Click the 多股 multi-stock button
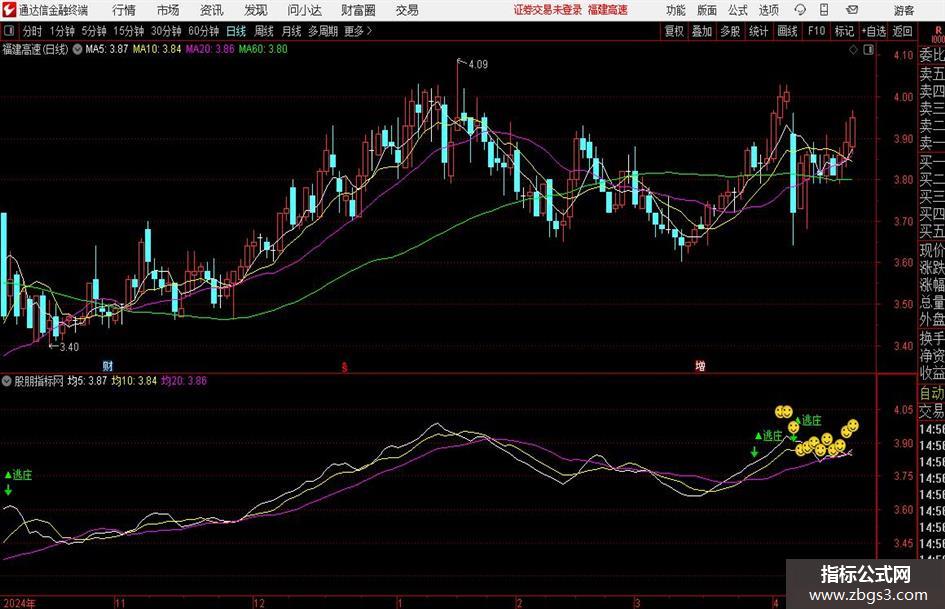Viewport: 945px width, 609px height. tap(730, 31)
